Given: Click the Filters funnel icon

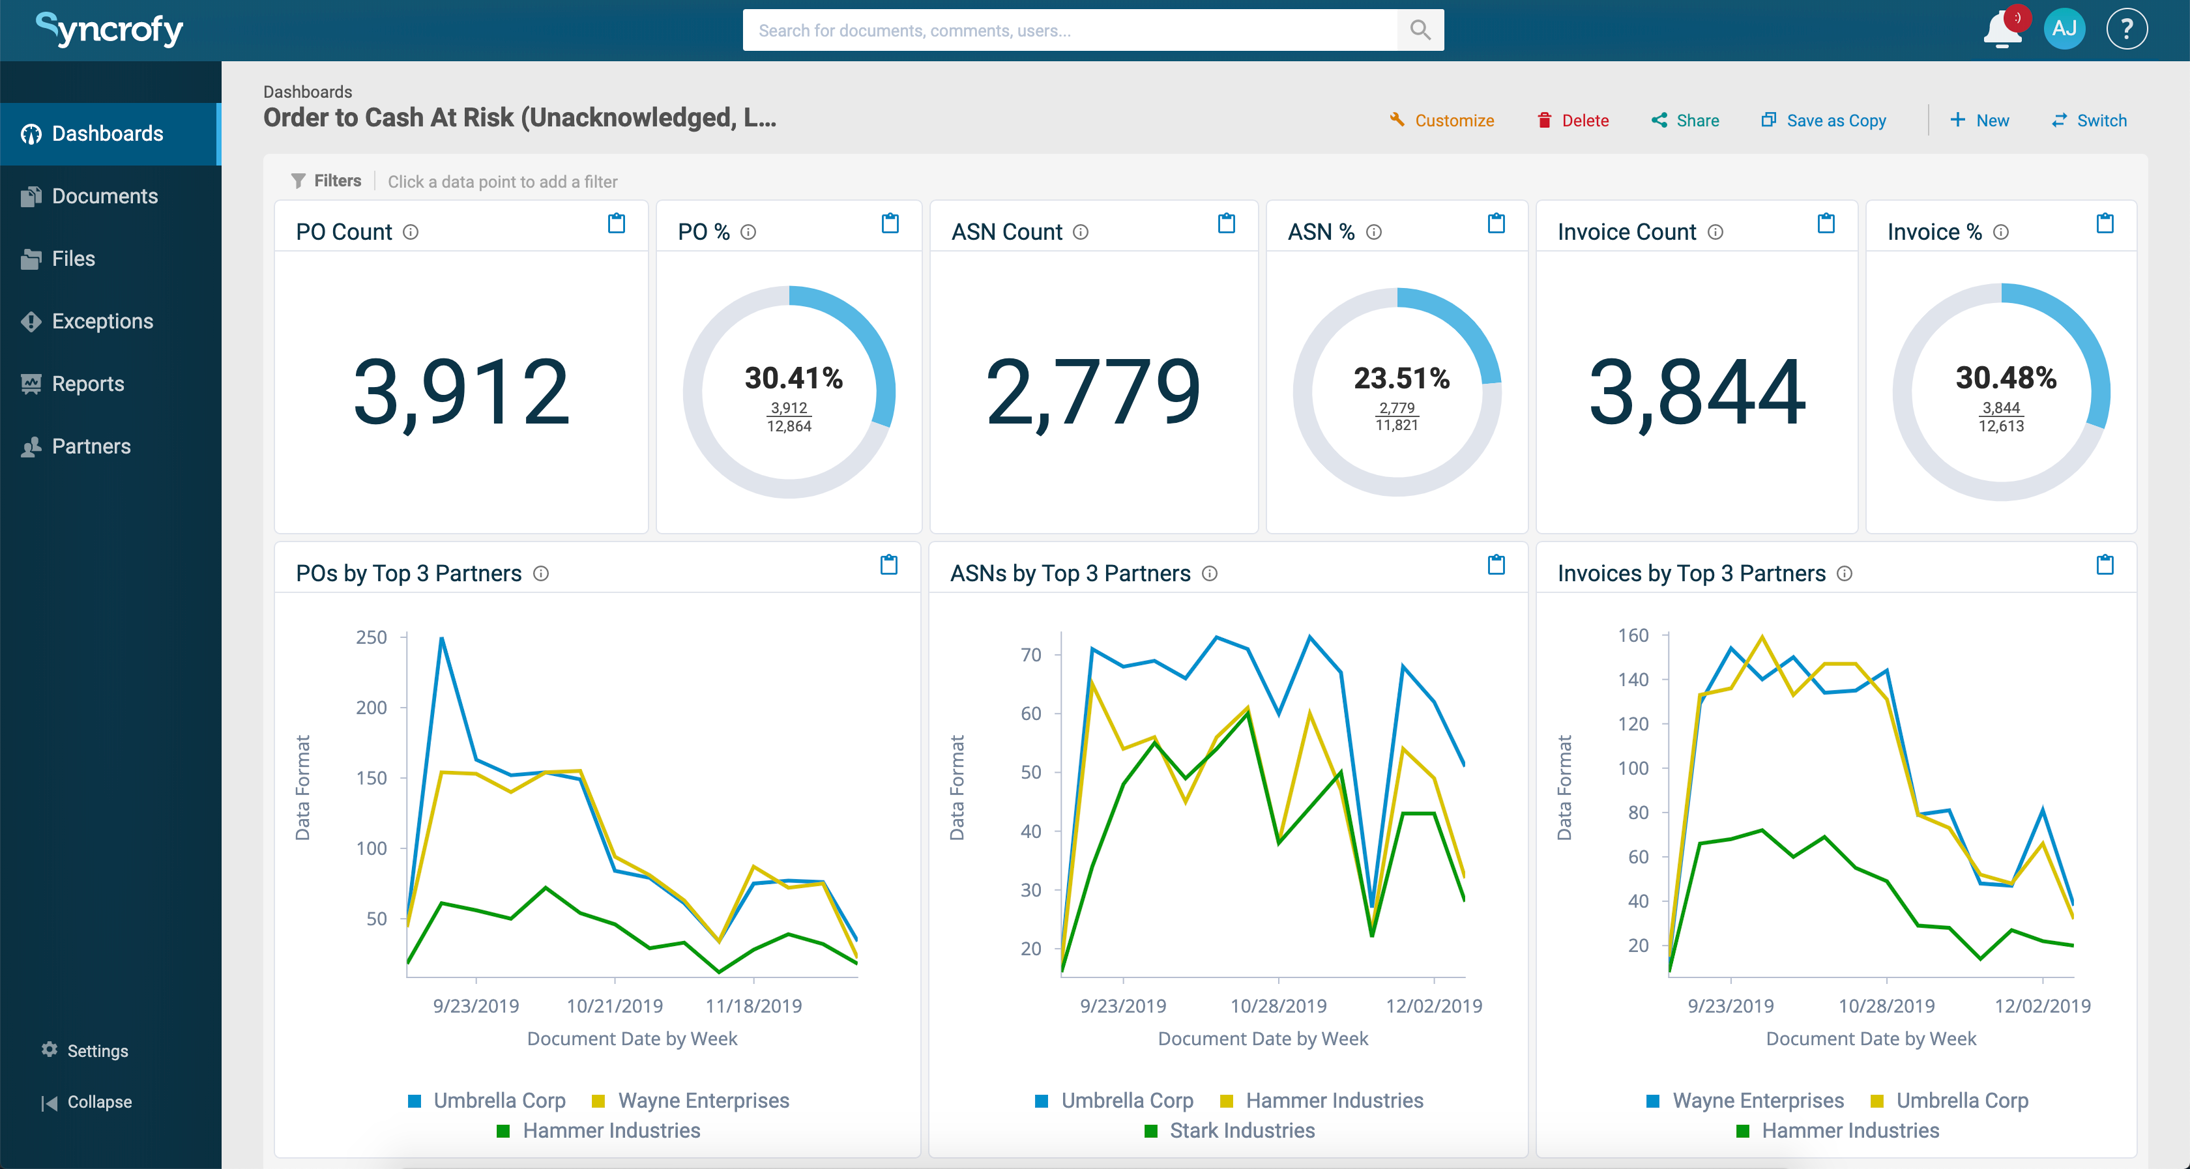Looking at the screenshot, I should pos(298,180).
